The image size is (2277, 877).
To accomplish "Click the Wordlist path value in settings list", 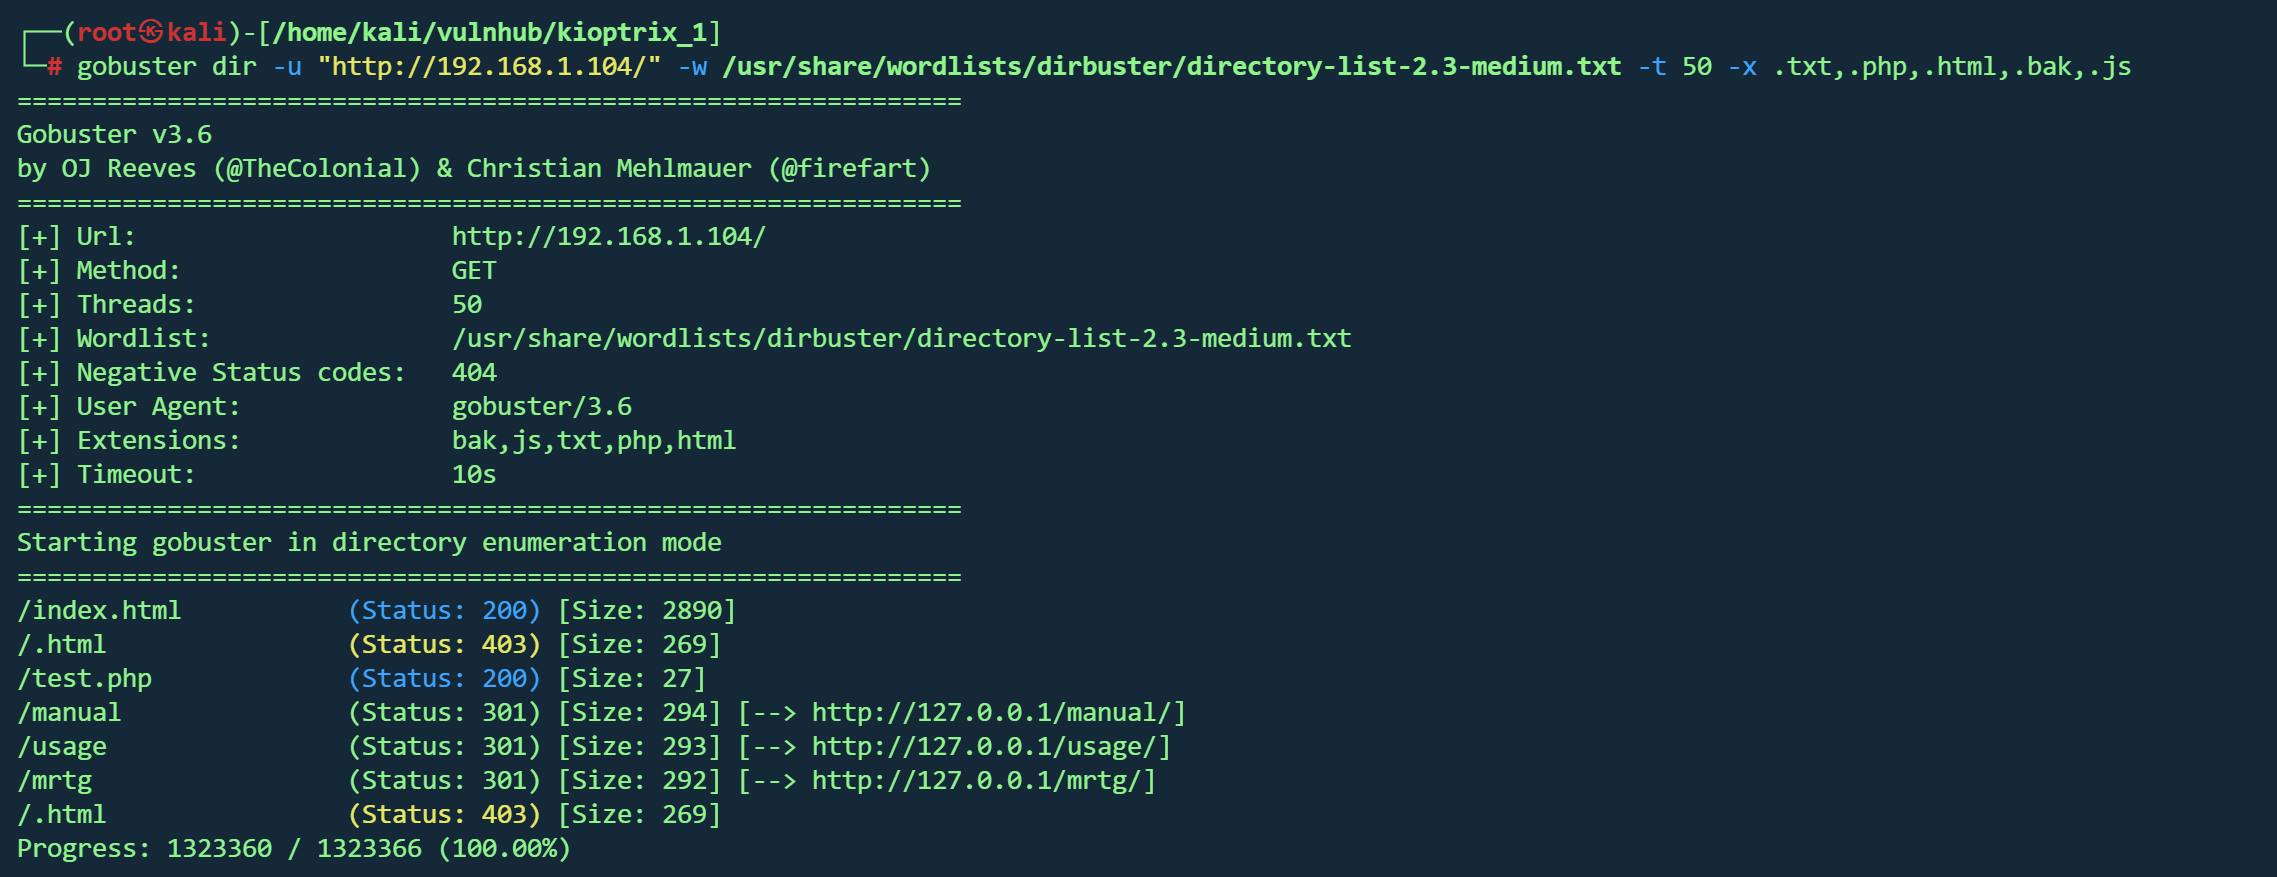I will [901, 338].
